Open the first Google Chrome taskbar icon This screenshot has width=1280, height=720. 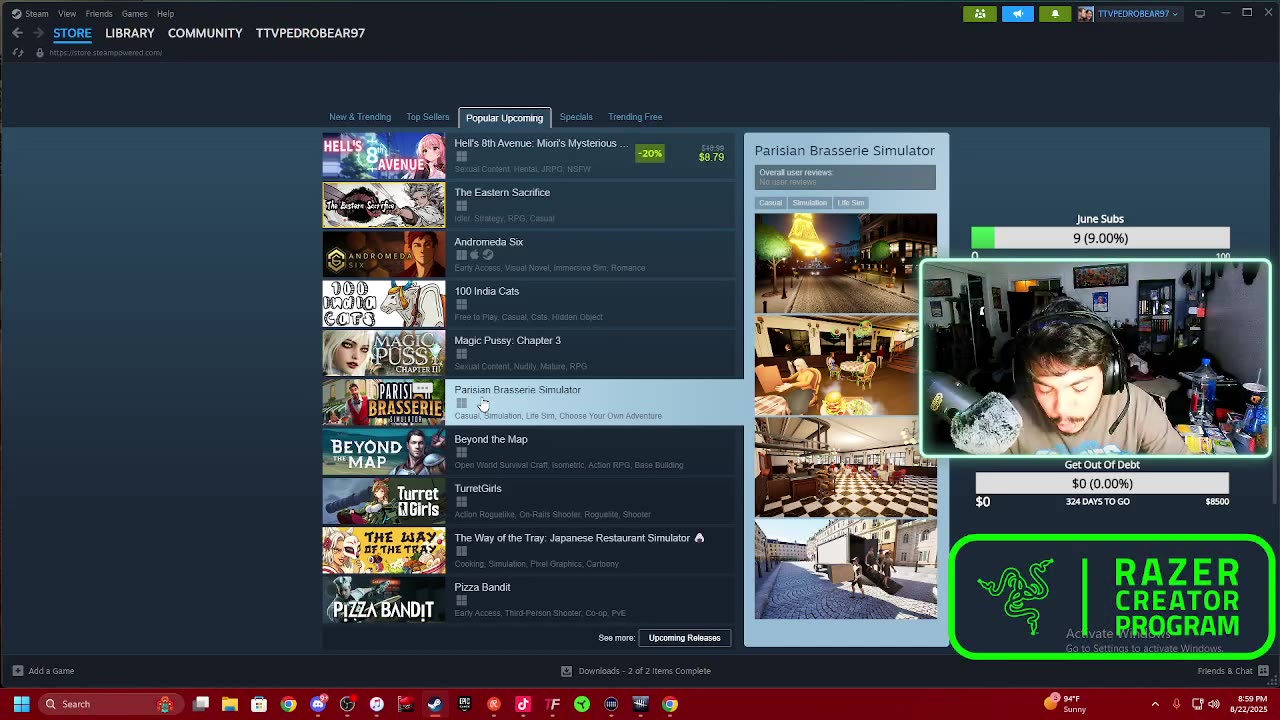coord(288,704)
